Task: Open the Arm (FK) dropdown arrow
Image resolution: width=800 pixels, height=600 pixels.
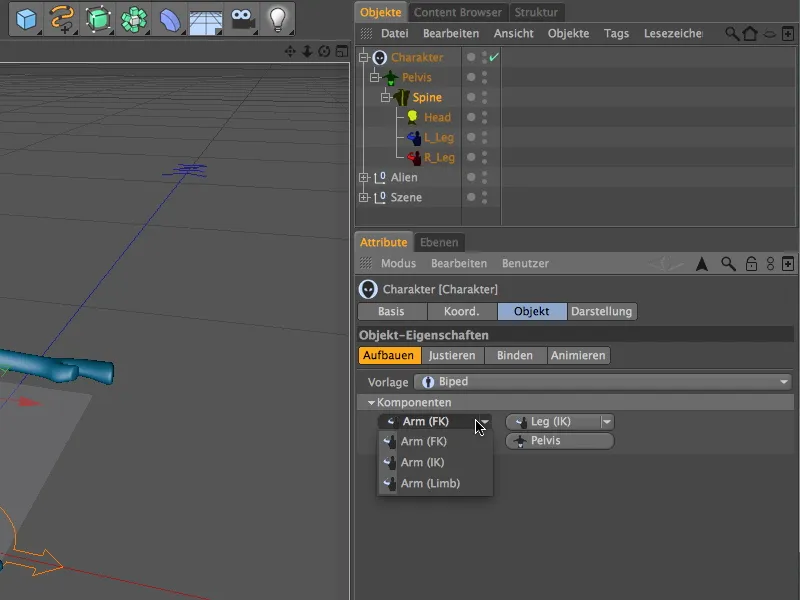Action: click(485, 422)
